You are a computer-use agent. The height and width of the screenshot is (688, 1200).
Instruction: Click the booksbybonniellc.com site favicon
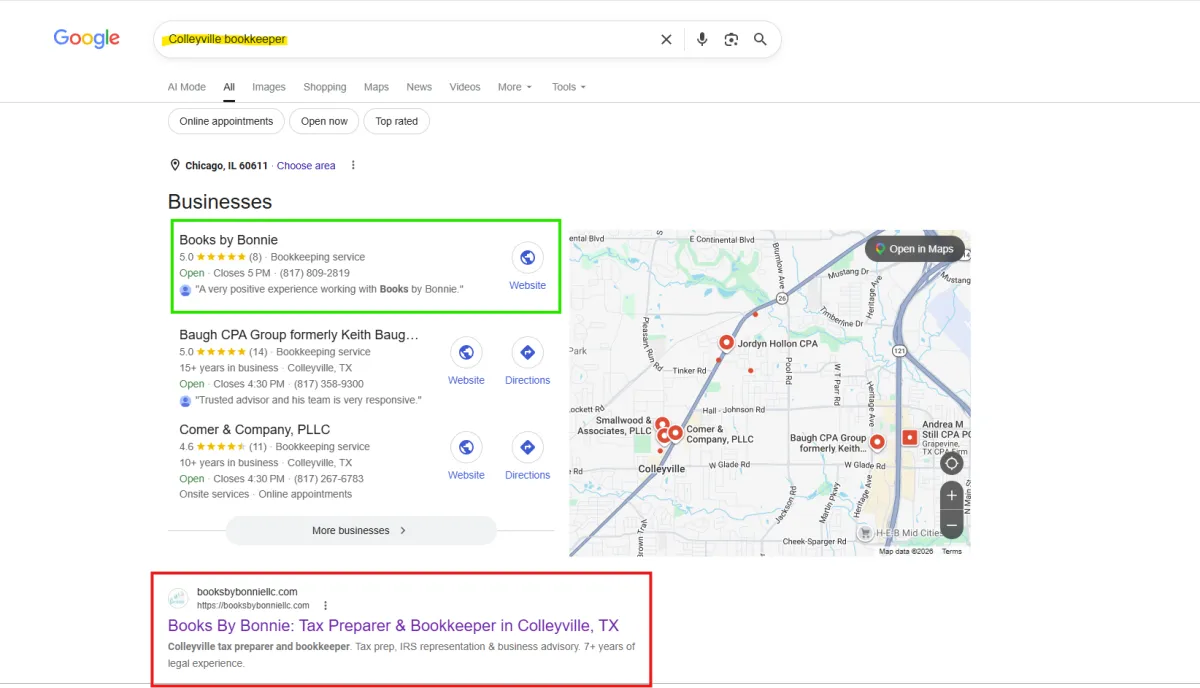(x=178, y=598)
